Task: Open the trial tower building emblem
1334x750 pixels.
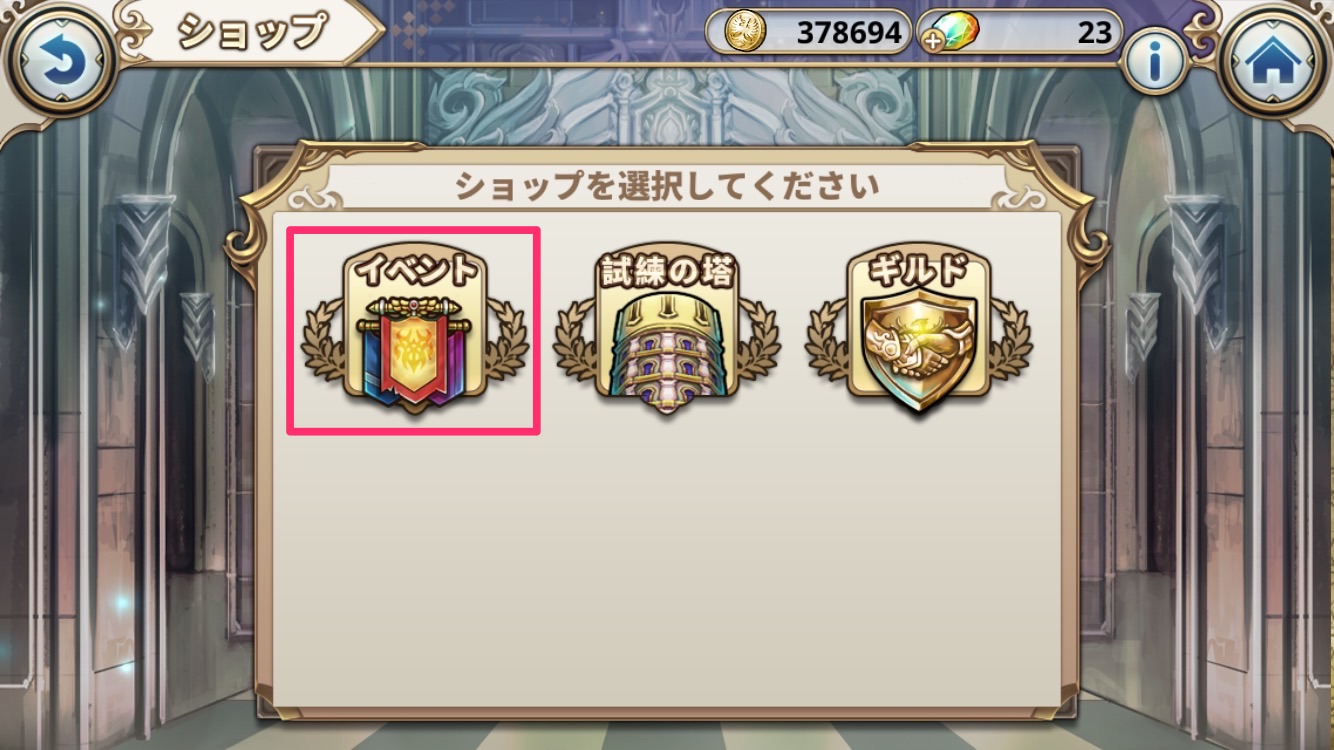Action: (x=667, y=350)
